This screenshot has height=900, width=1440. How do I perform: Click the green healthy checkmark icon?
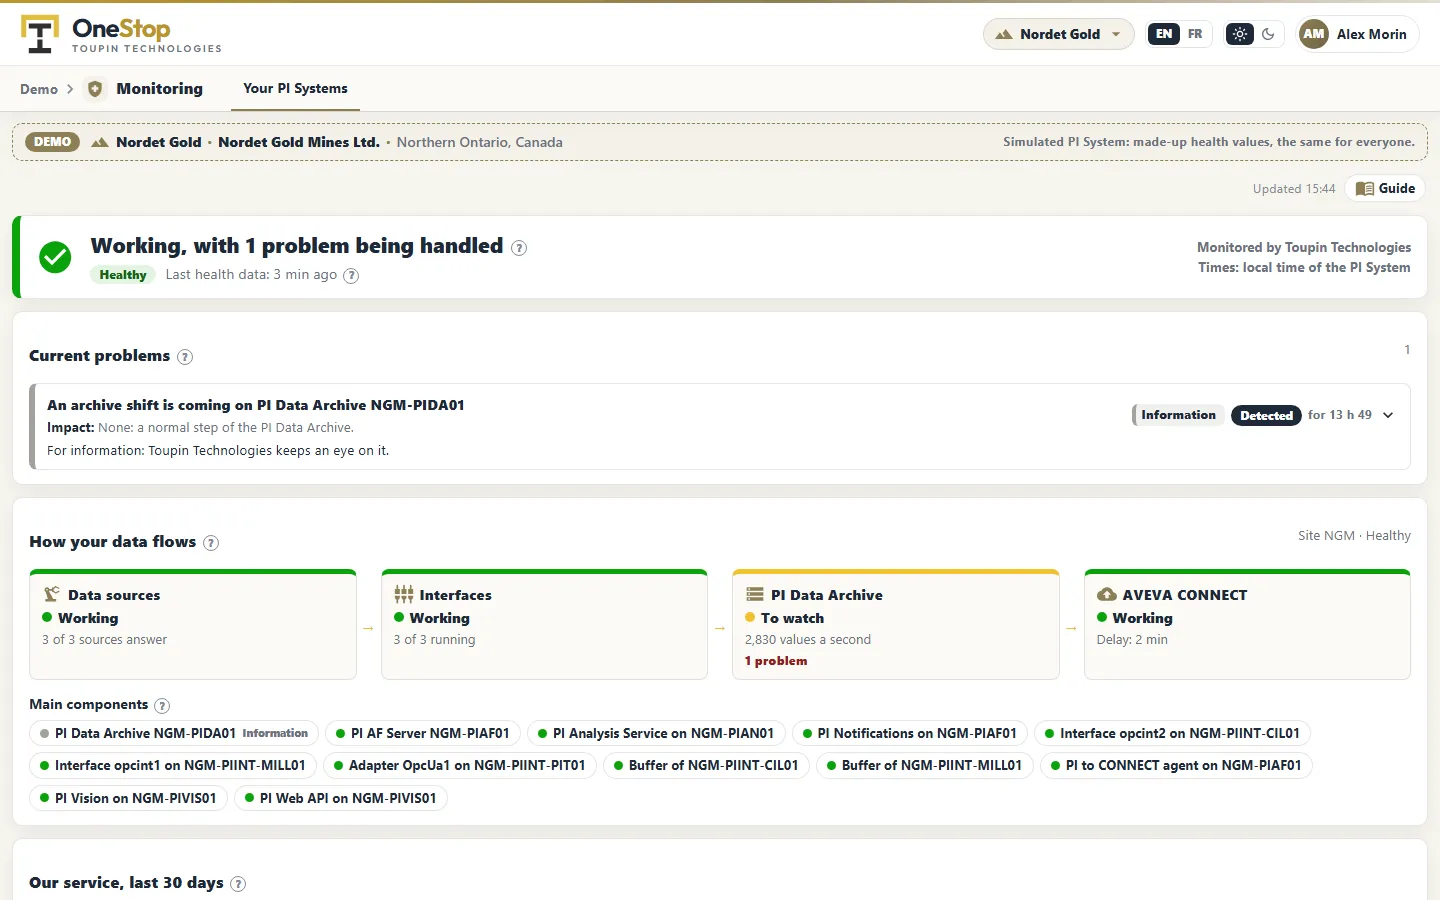[55, 257]
